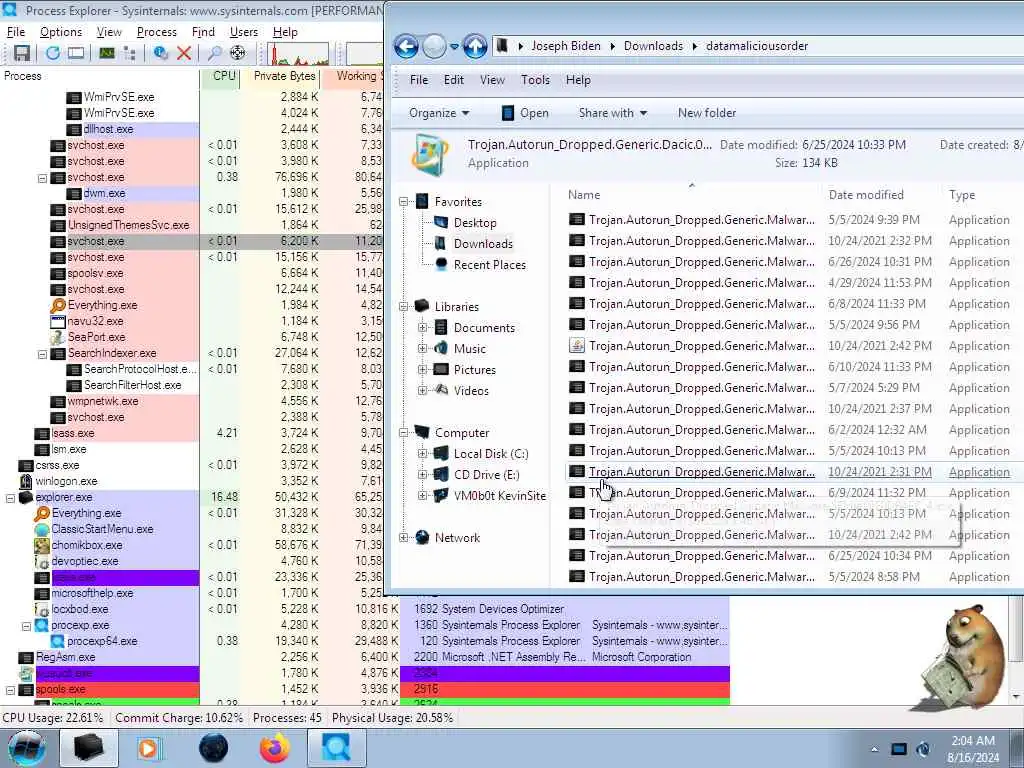The image size is (1024, 768).
Task: Click the Windows Start orb
Action: [26, 748]
